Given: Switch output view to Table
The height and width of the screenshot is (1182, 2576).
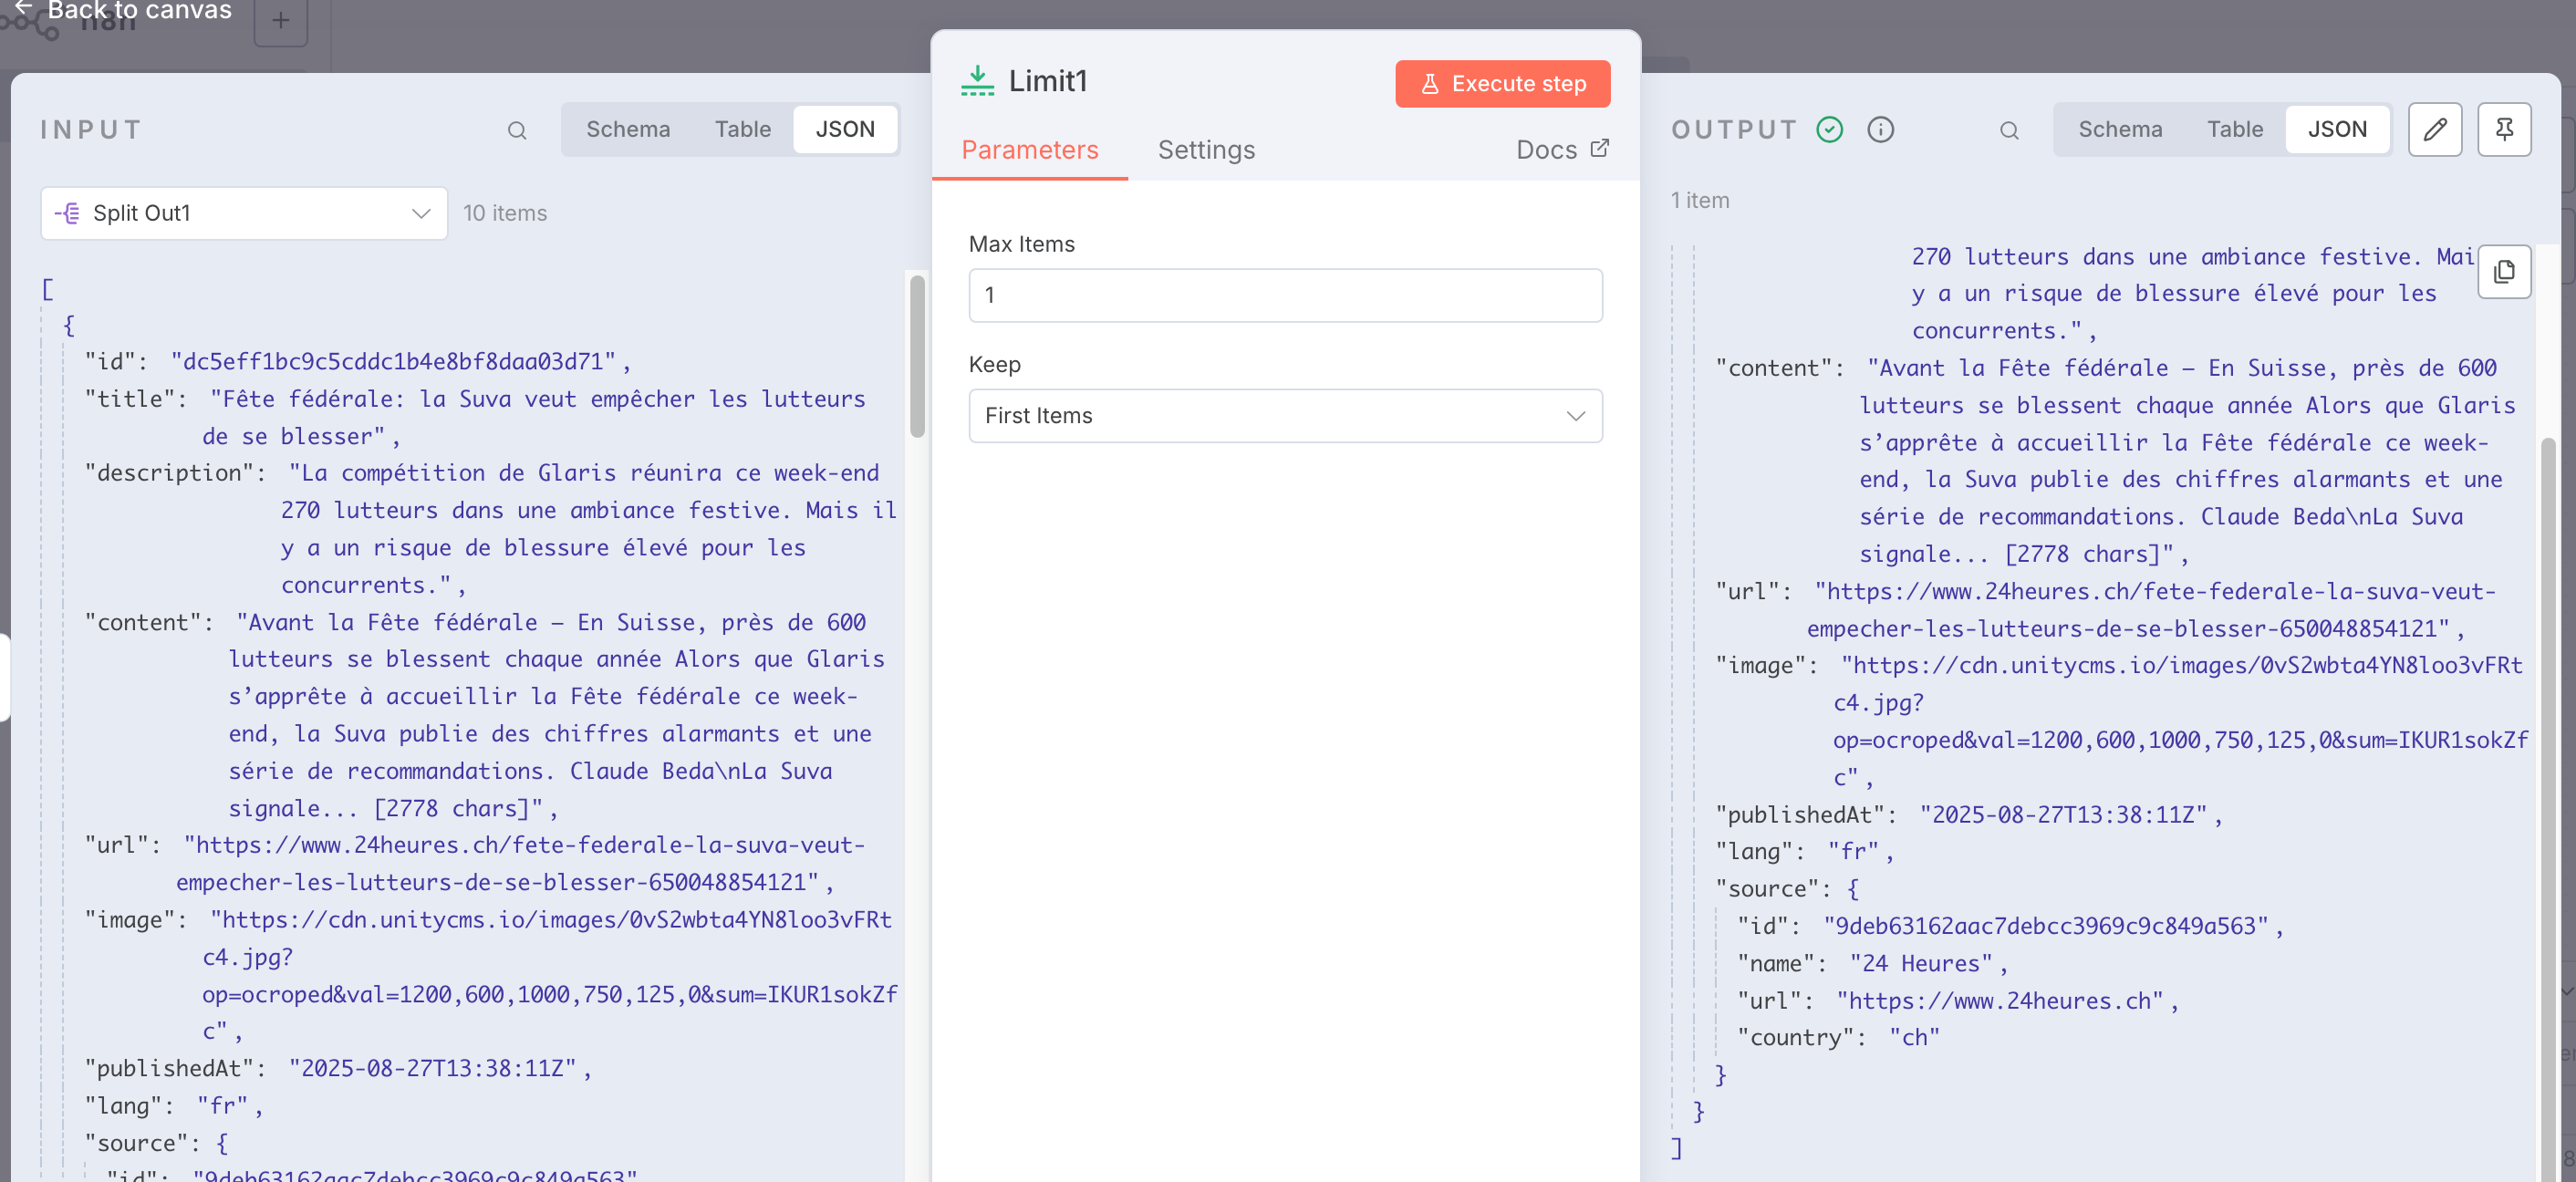Looking at the screenshot, I should [x=2234, y=129].
